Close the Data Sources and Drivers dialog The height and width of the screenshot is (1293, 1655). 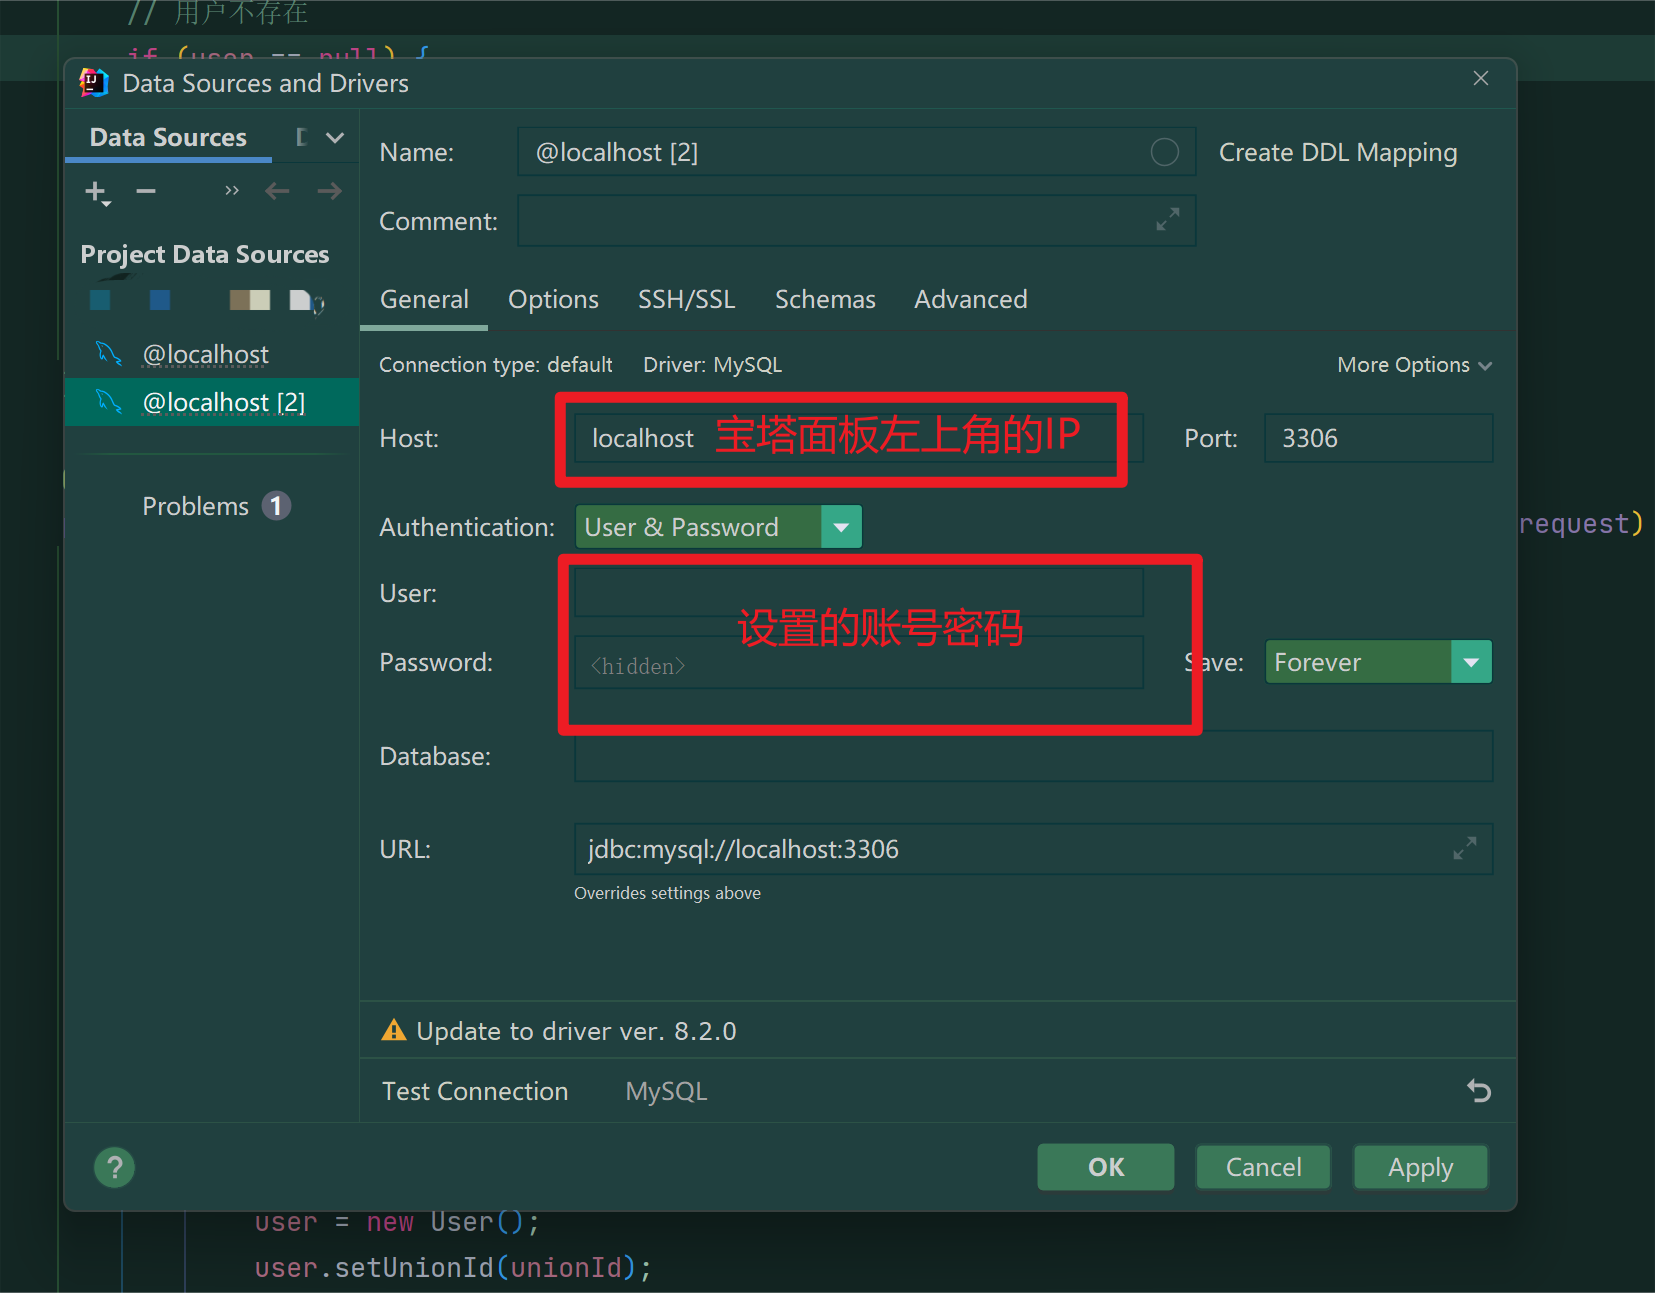click(x=1481, y=78)
